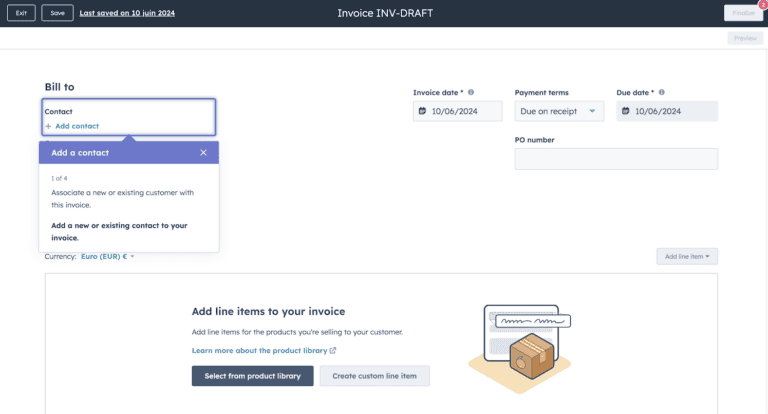This screenshot has height=414, width=768.
Task: Click the Invoice date info icon
Action: coord(471,92)
